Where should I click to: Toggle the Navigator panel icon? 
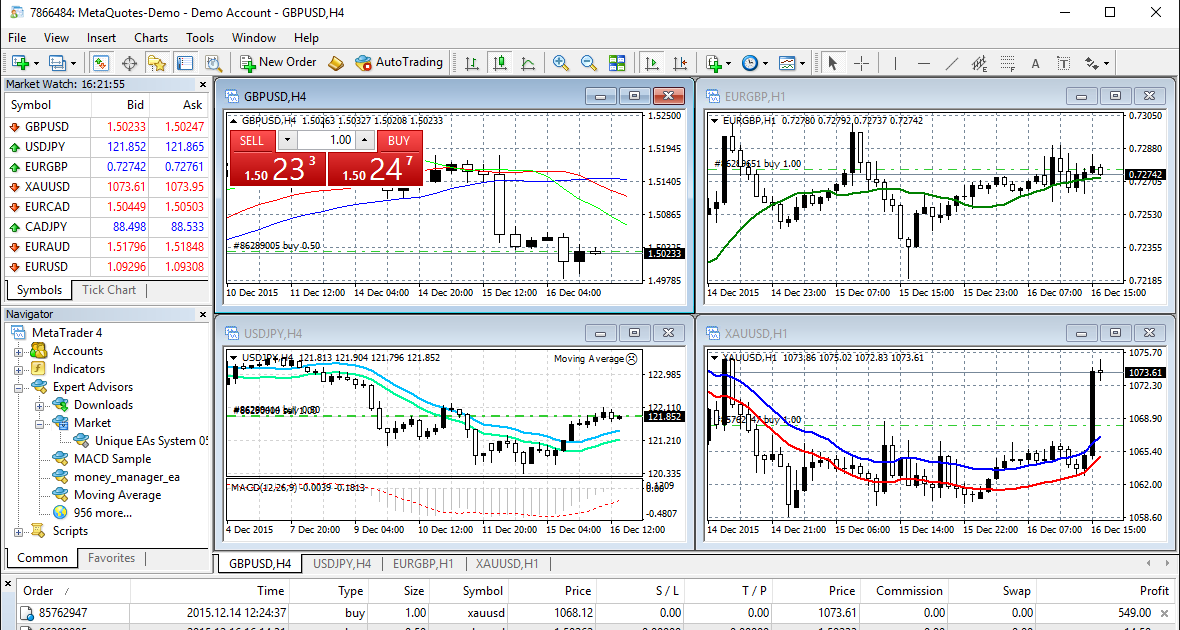(157, 62)
